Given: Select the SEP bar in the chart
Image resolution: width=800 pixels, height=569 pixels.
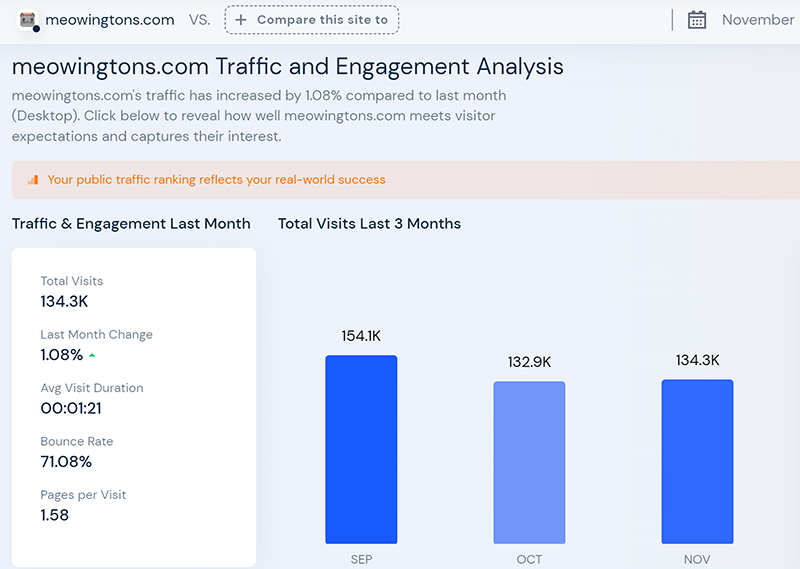Looking at the screenshot, I should (x=361, y=449).
